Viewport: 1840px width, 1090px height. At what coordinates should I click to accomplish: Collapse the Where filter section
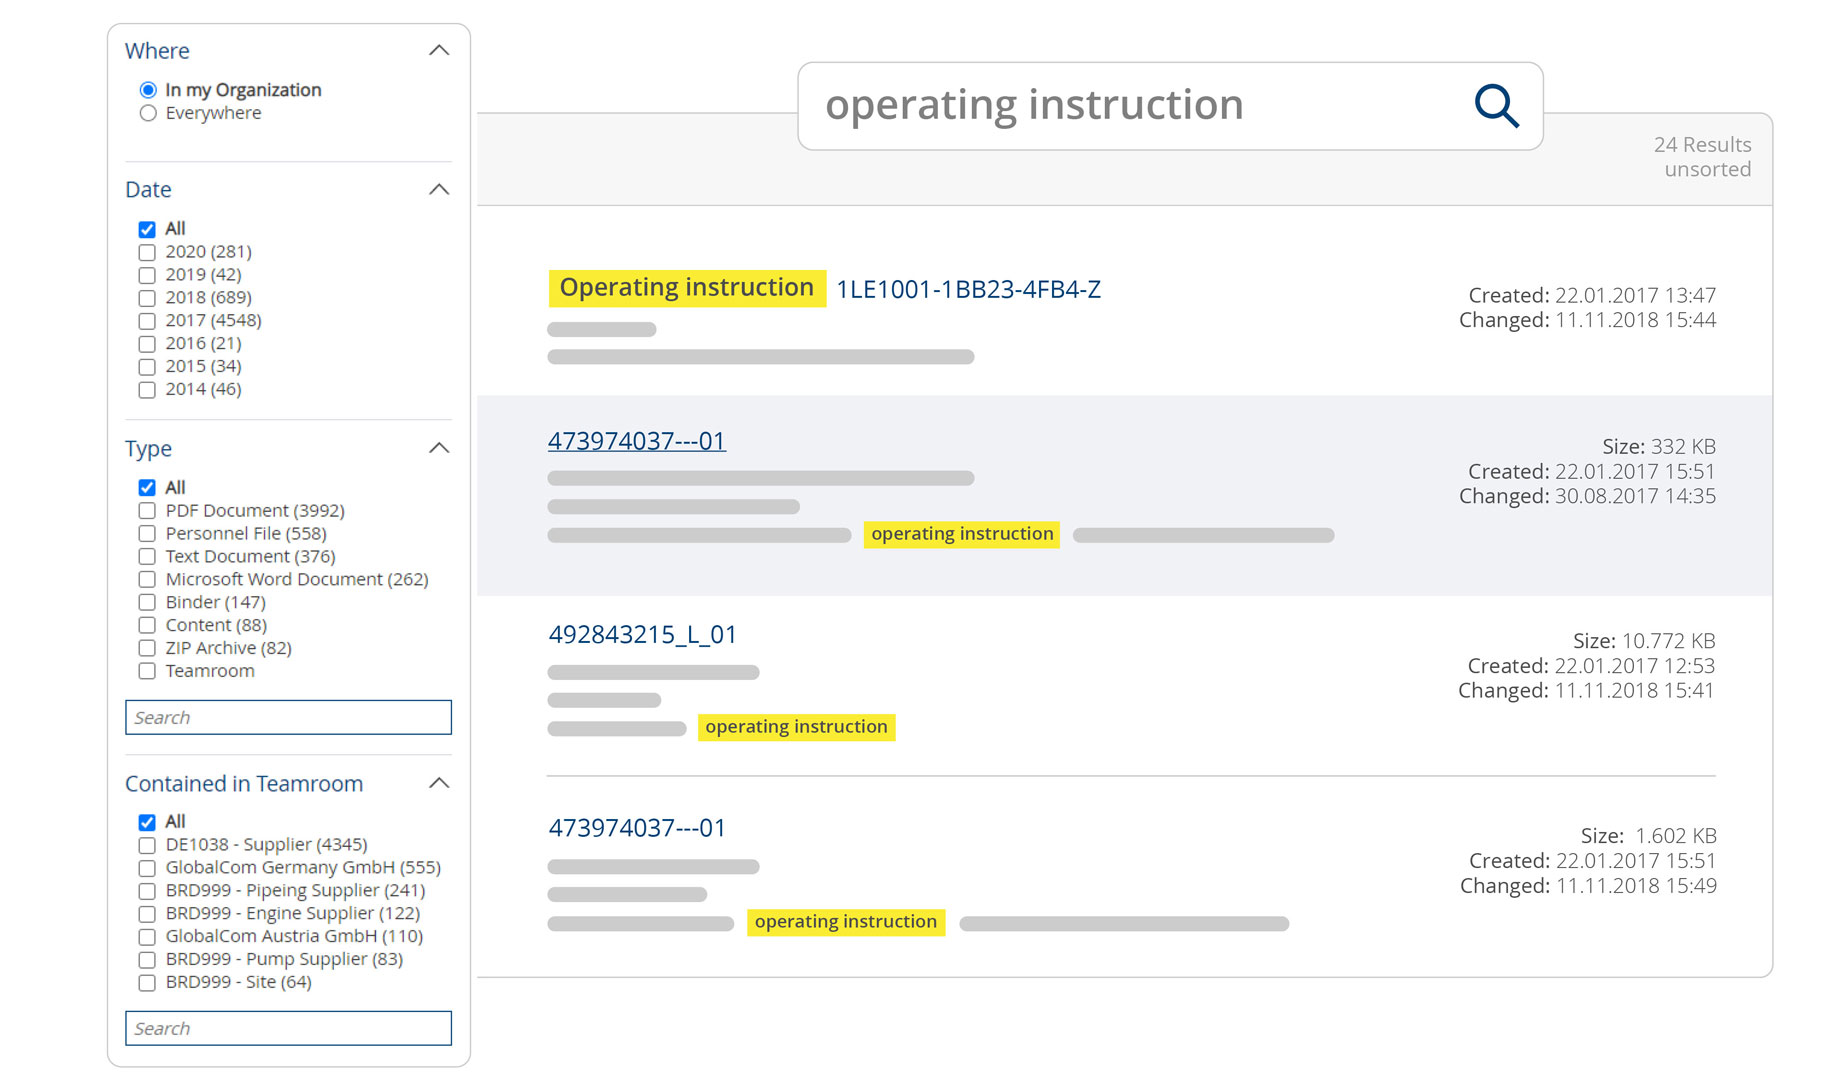439,51
